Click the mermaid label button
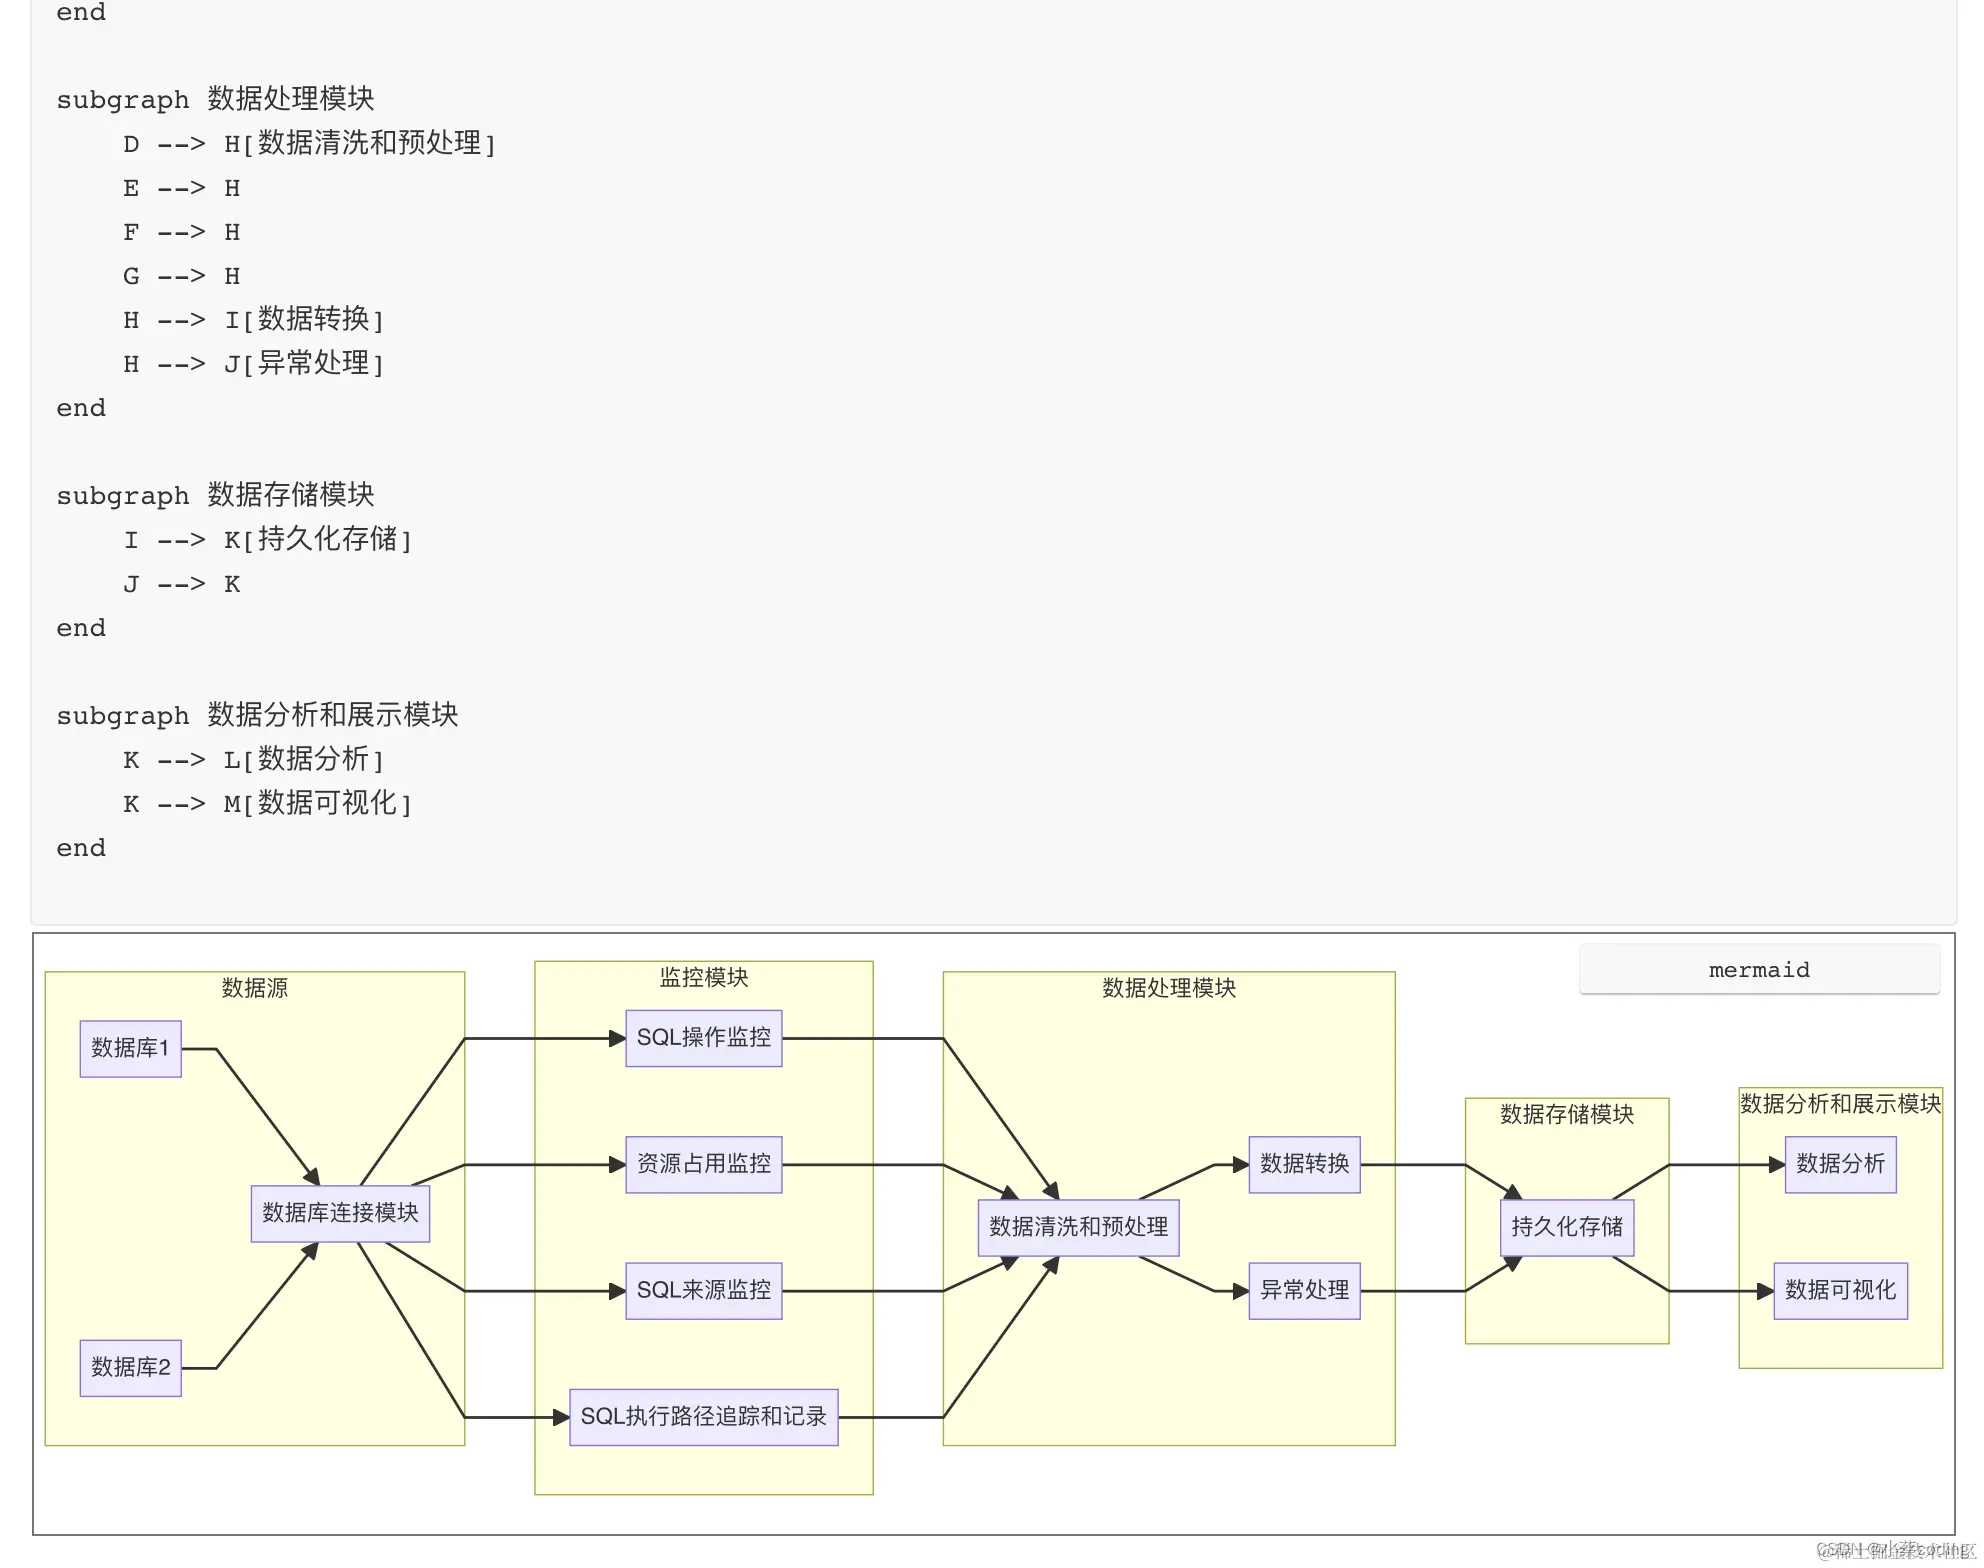Viewport: 1984px width, 1568px height. pos(1758,970)
